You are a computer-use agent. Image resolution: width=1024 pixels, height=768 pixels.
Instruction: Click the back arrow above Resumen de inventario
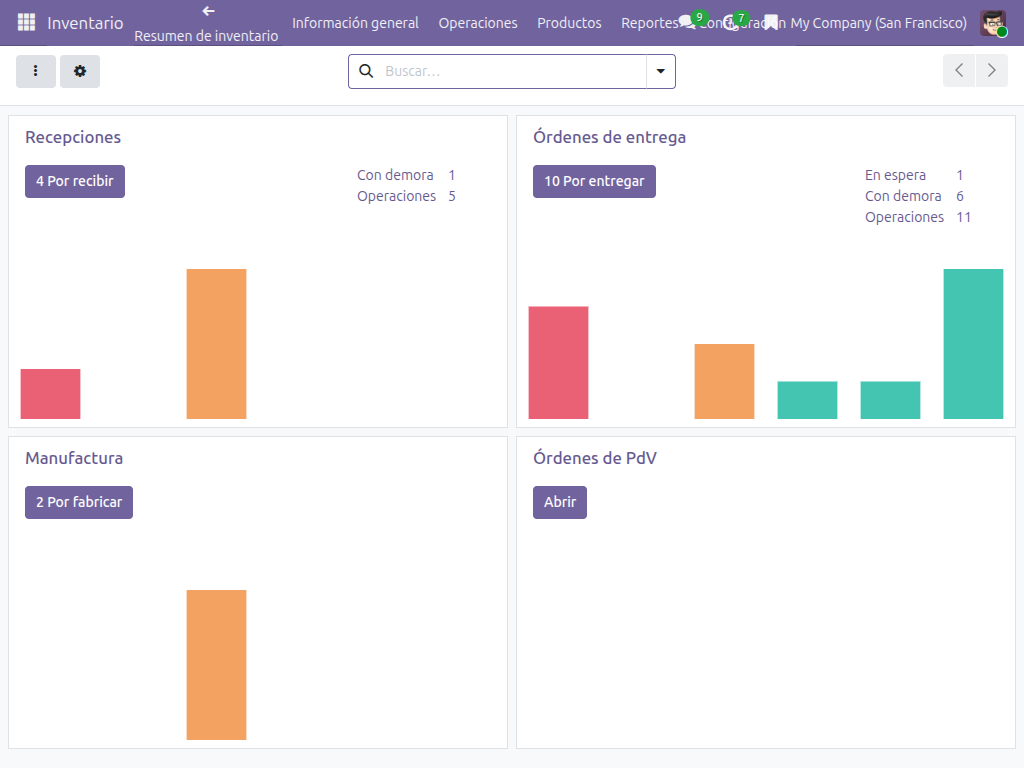tap(208, 11)
